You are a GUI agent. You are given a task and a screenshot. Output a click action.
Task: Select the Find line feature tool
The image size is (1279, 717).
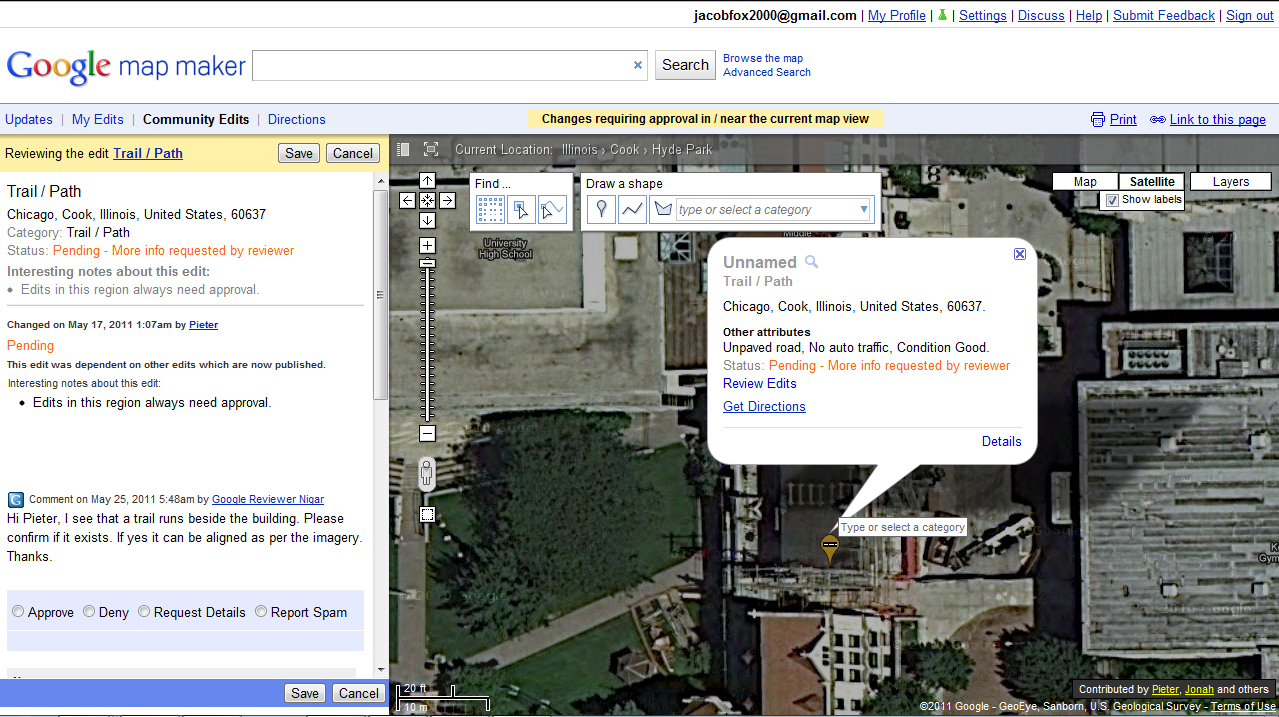point(552,209)
